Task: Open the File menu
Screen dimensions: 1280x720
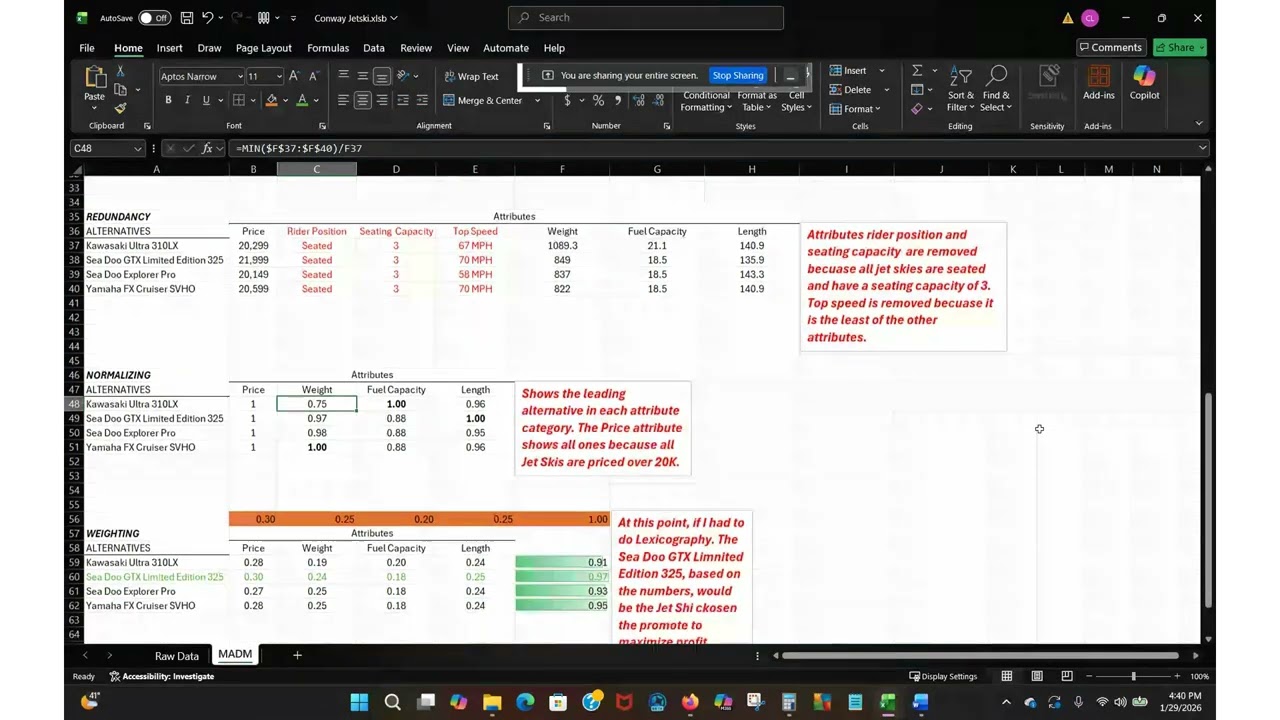Action: 87,48
